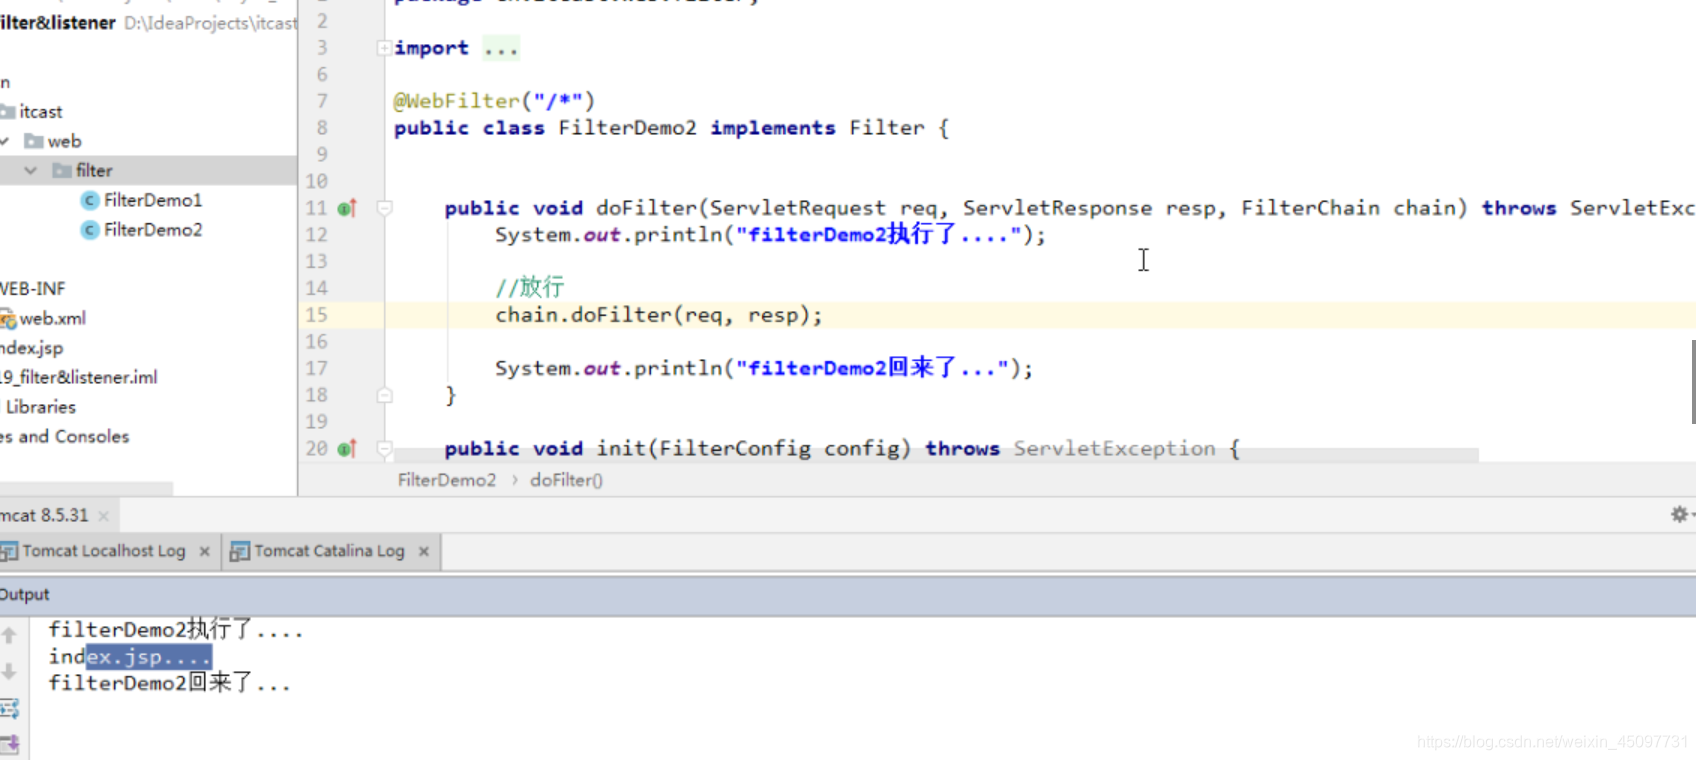Collapse init method with fold marker on line 20

384,449
